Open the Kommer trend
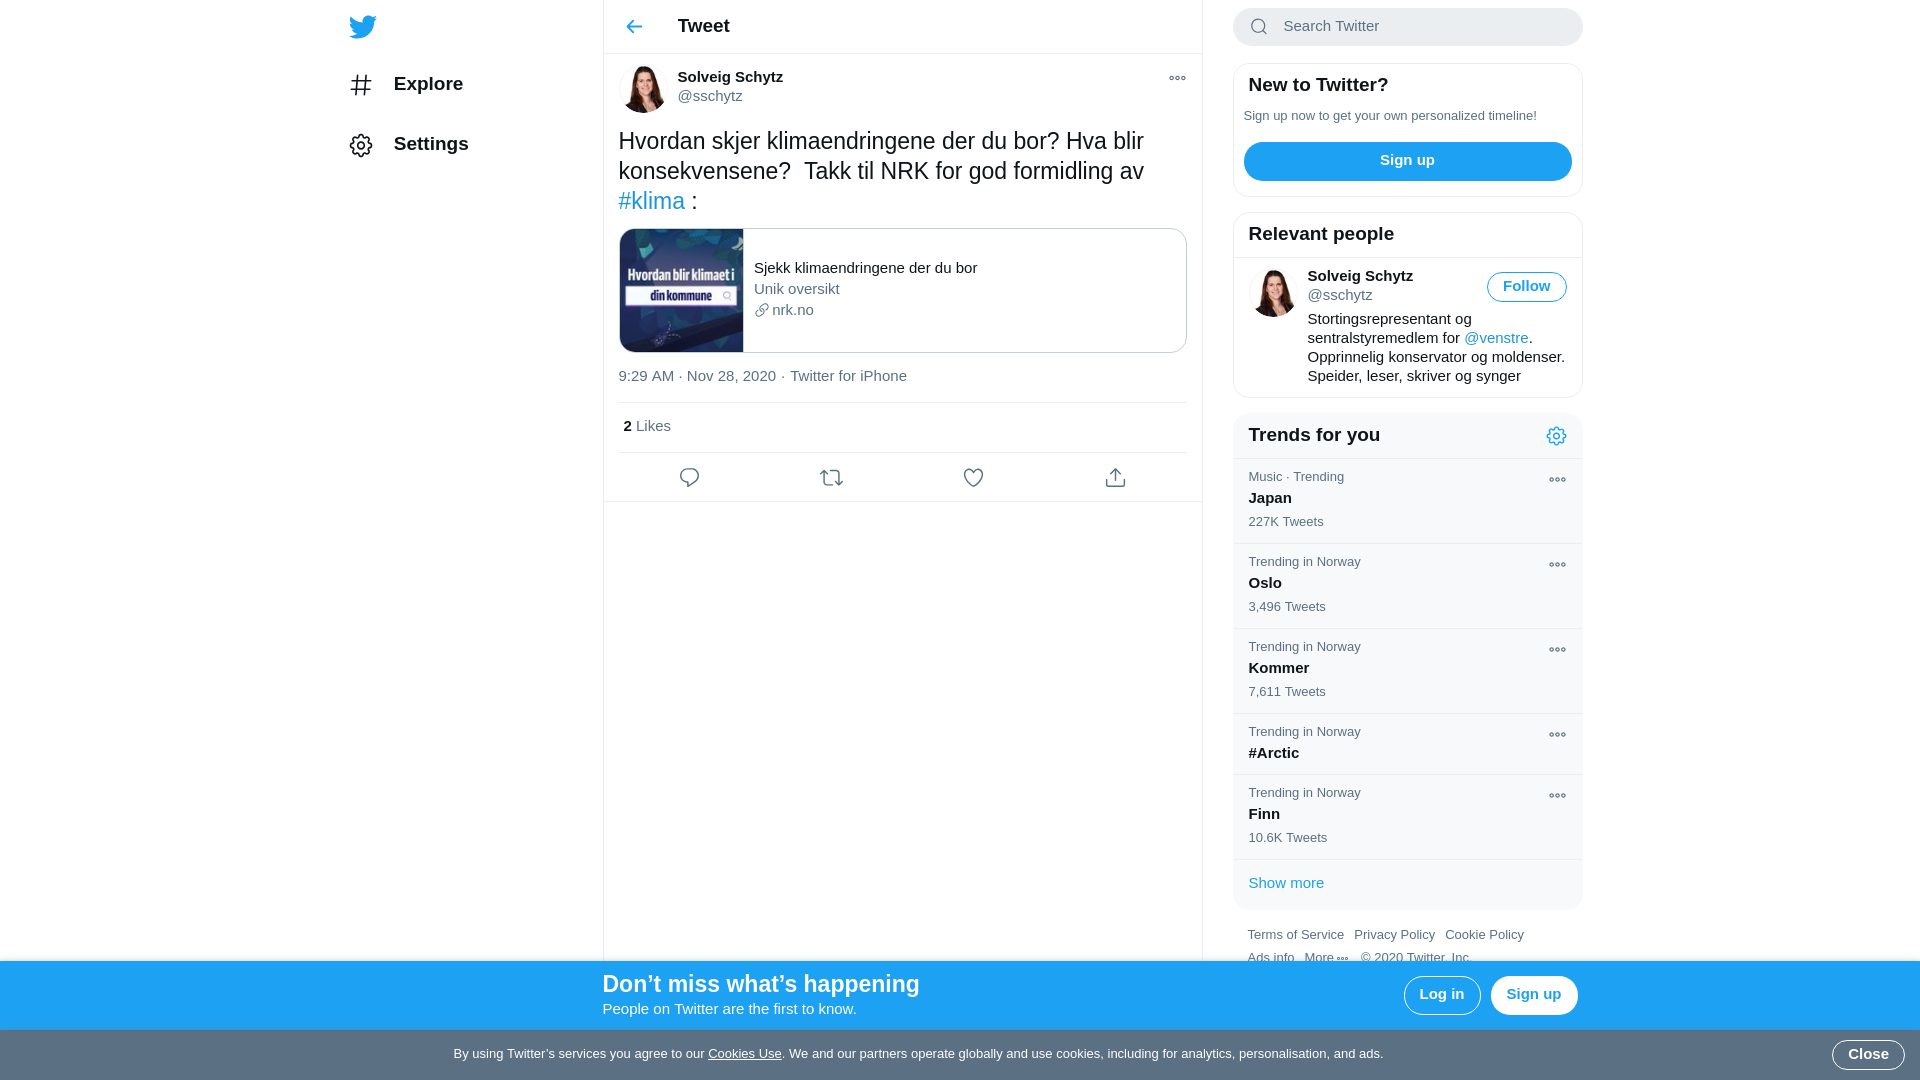The width and height of the screenshot is (1920, 1080). coord(1407,671)
